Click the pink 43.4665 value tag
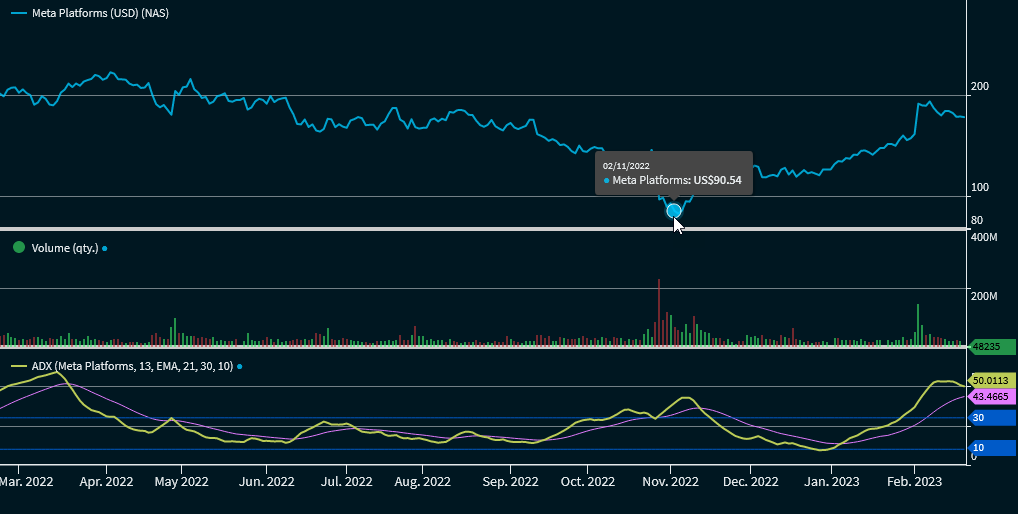Image resolution: width=1018 pixels, height=514 pixels. (x=992, y=397)
